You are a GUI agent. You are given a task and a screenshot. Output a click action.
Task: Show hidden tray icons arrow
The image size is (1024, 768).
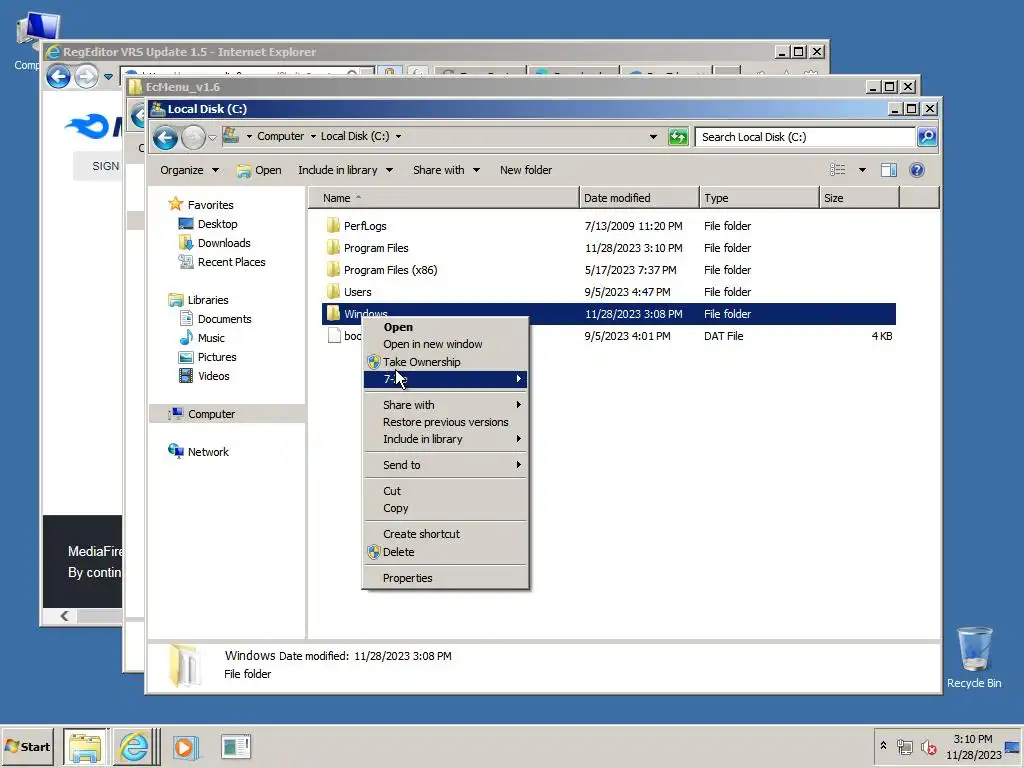pos(883,745)
